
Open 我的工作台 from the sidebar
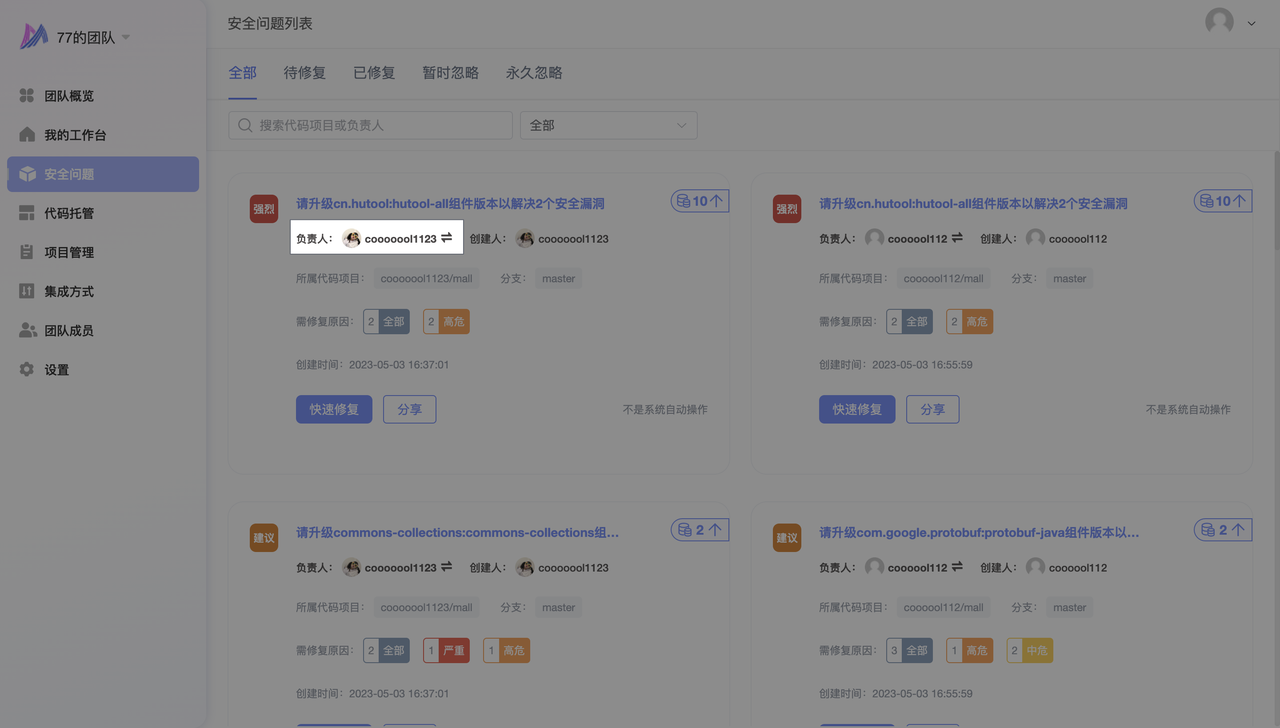pos(74,135)
